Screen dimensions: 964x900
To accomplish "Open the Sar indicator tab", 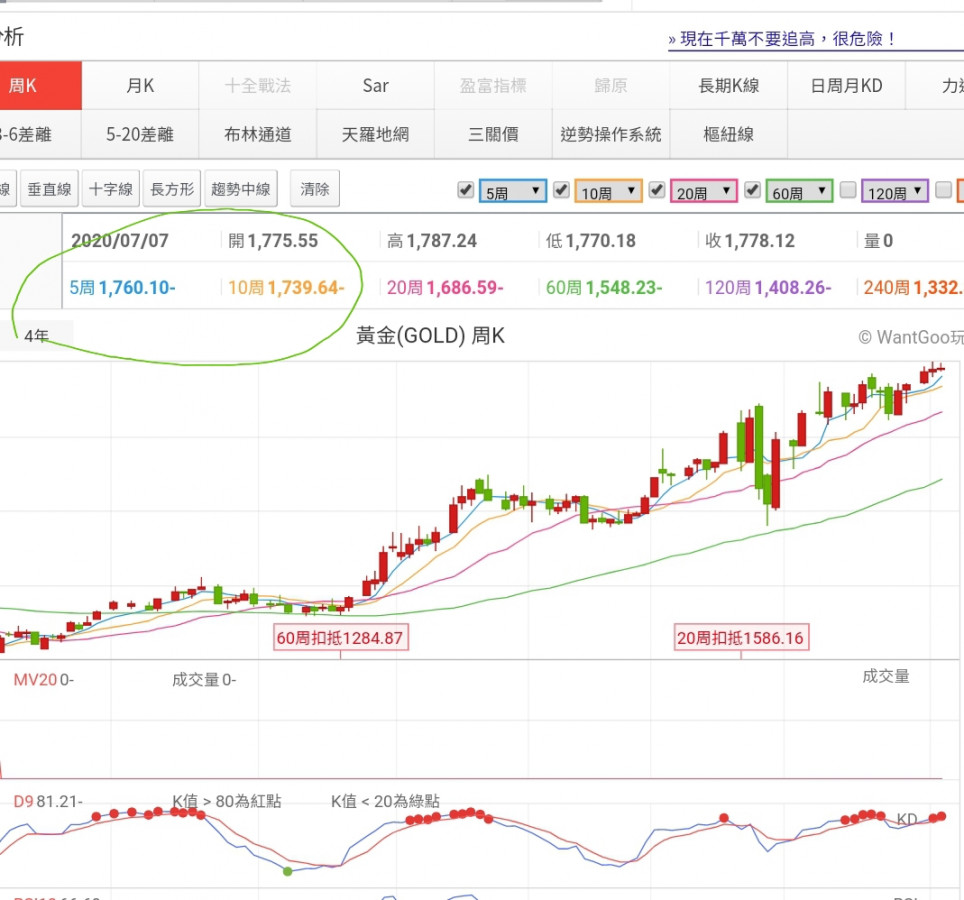I will pyautogui.click(x=375, y=86).
